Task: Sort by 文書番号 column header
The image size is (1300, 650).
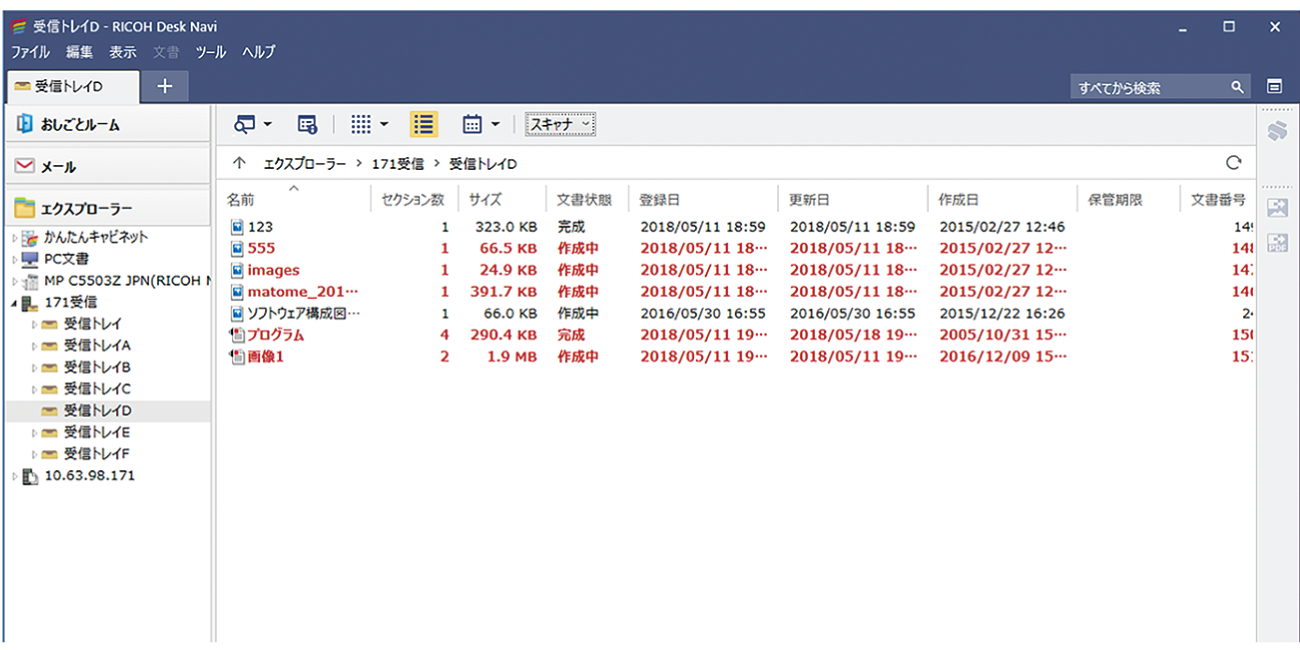Action: click(1218, 199)
